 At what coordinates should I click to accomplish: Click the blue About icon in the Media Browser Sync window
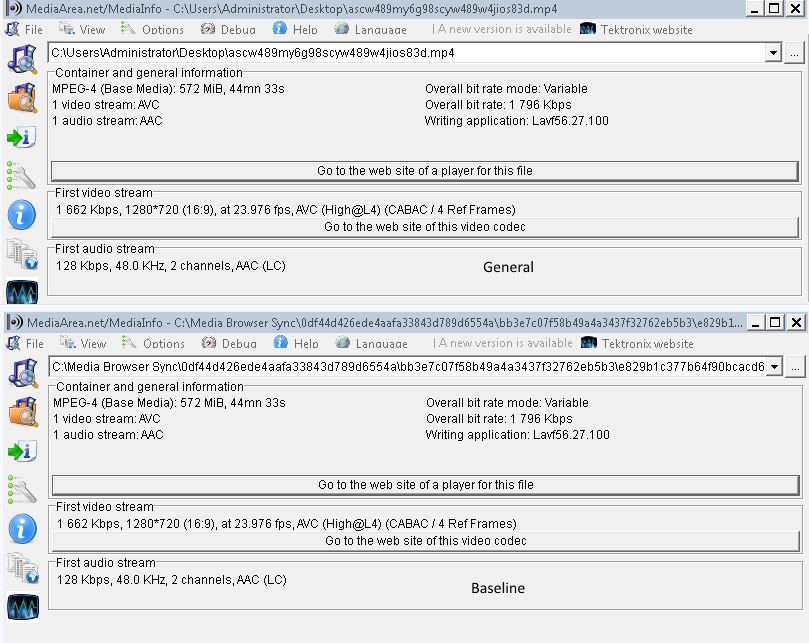23,528
